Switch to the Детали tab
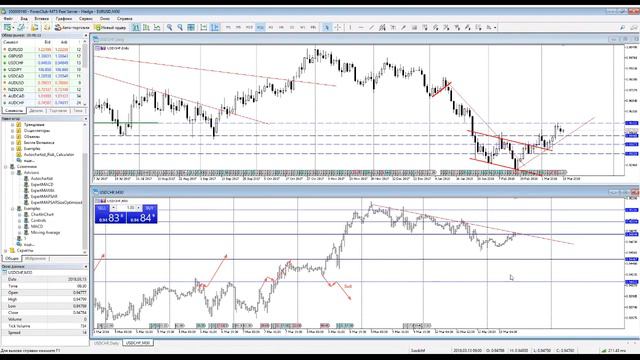The image size is (640, 360). point(36,111)
